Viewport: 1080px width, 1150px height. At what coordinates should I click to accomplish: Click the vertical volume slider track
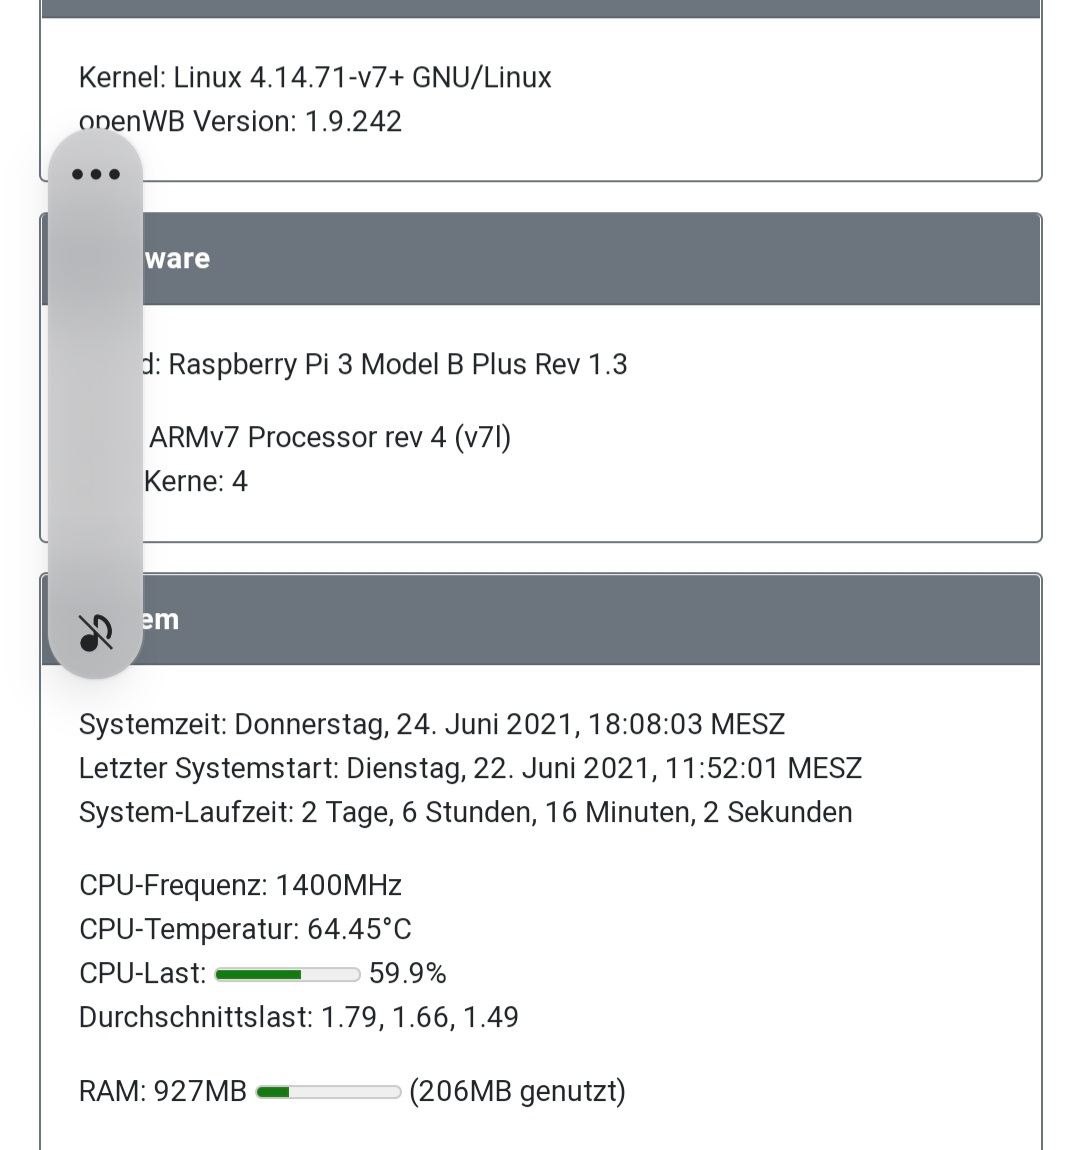point(96,400)
